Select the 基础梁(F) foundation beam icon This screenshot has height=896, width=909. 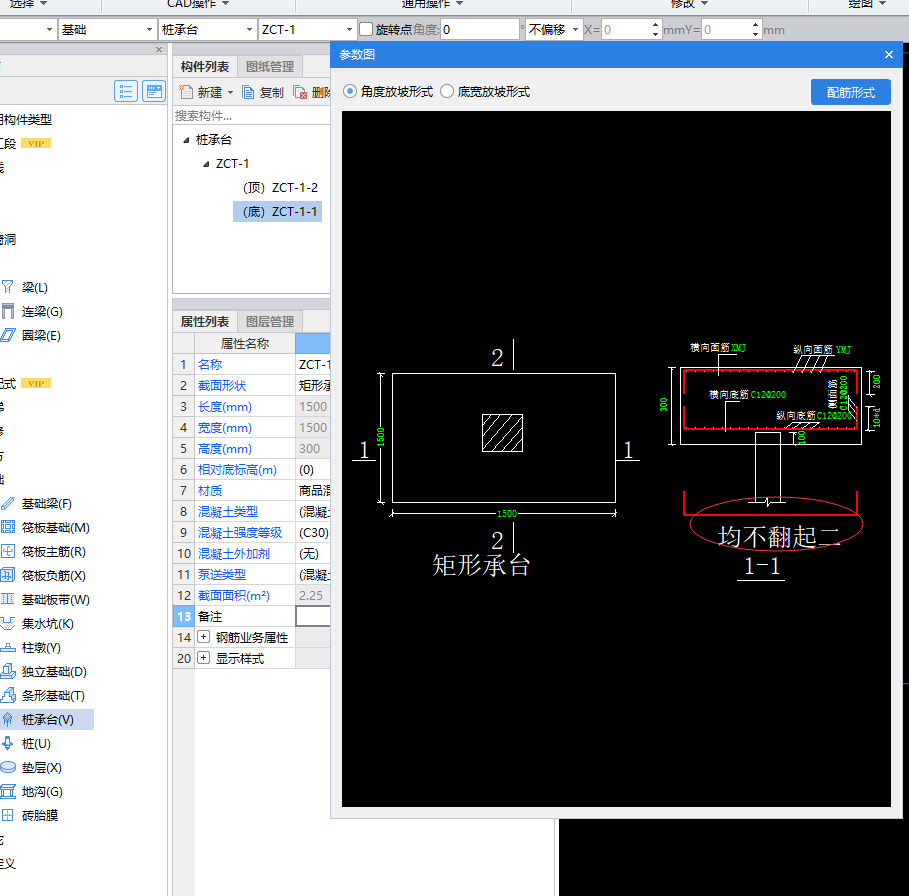[x=8, y=503]
